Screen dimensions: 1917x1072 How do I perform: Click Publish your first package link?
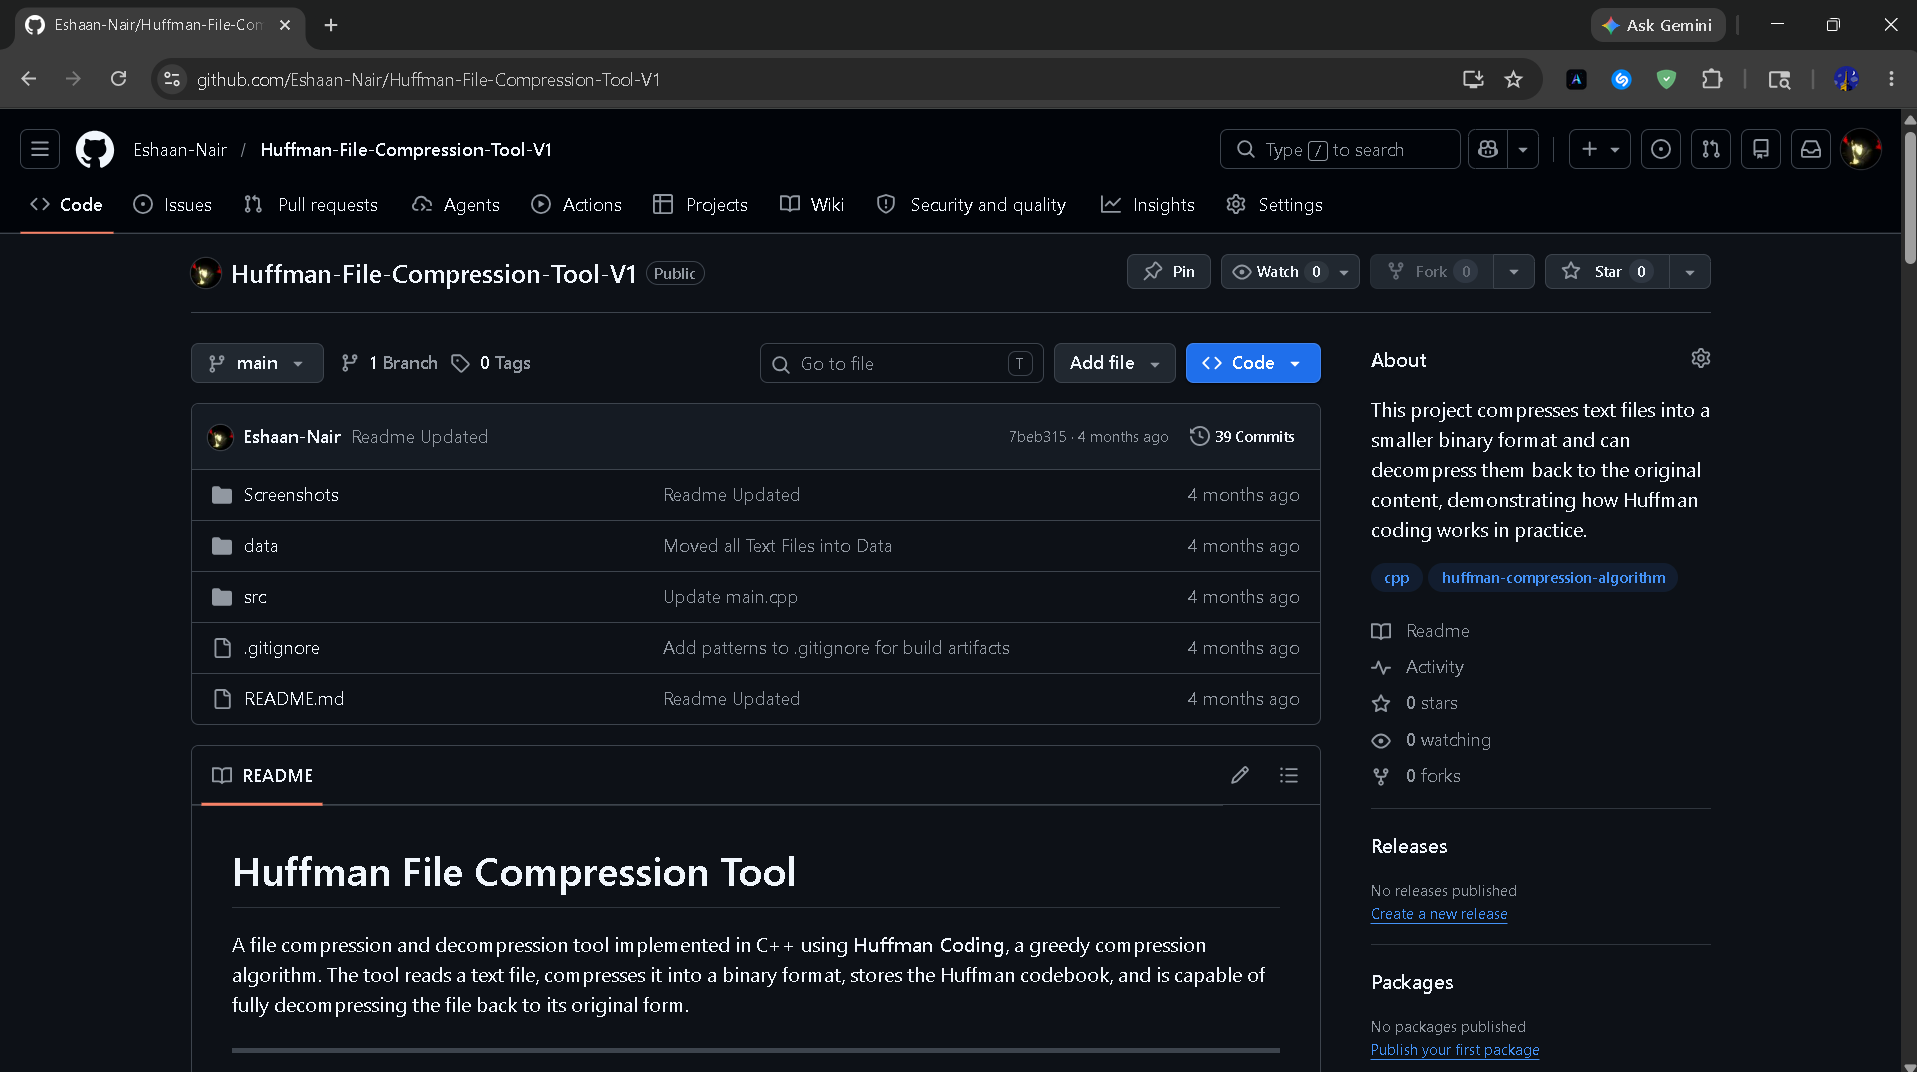click(x=1455, y=1050)
